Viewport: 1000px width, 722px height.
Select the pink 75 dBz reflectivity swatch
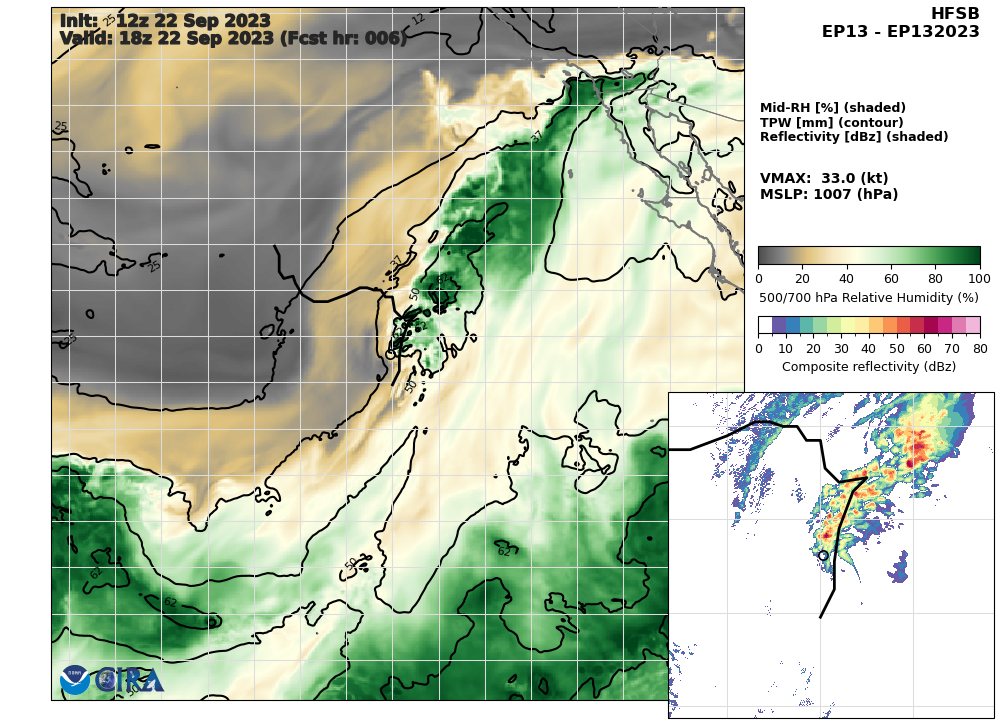coord(973,325)
